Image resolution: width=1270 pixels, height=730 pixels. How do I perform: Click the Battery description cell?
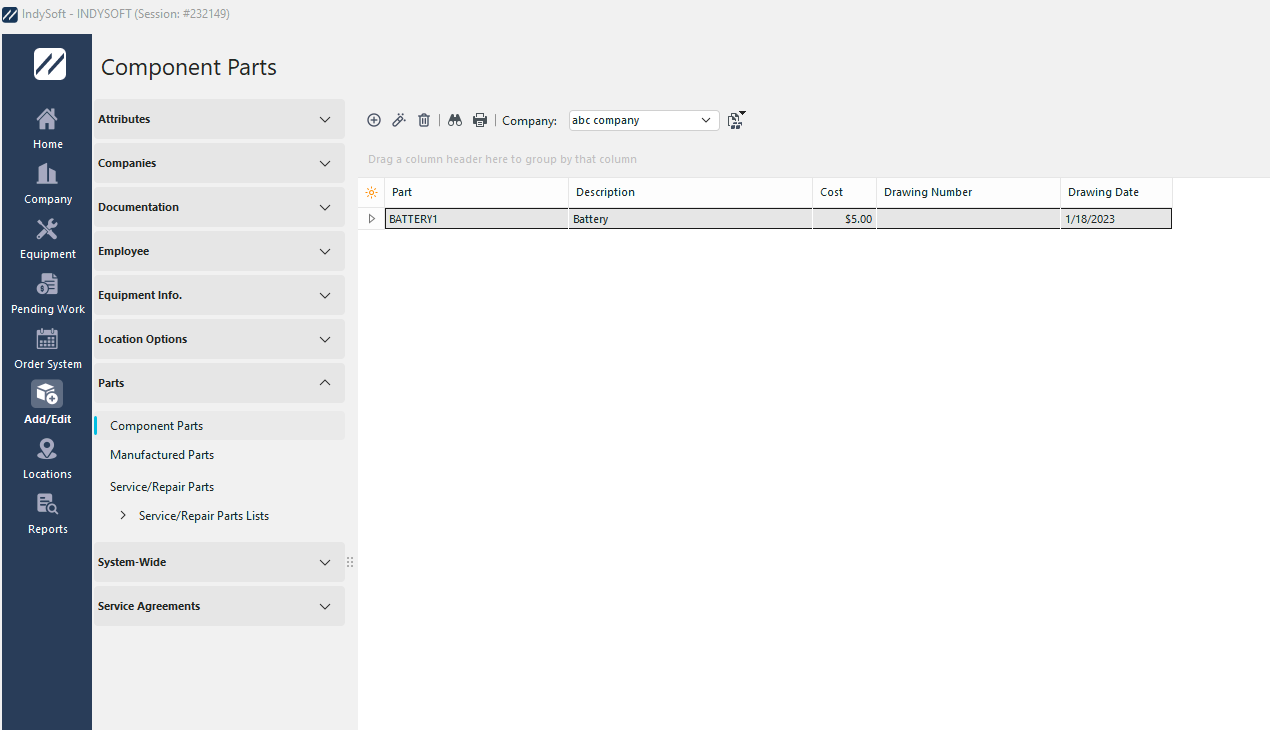click(x=690, y=219)
